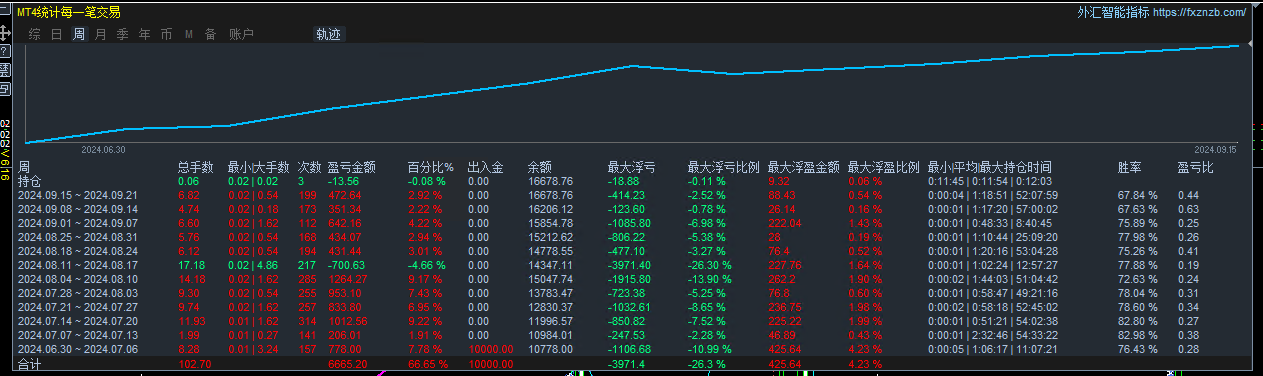Viewport: 1263px width, 376px height.
Task: Click the question mark help icon
Action: click(x=5, y=51)
